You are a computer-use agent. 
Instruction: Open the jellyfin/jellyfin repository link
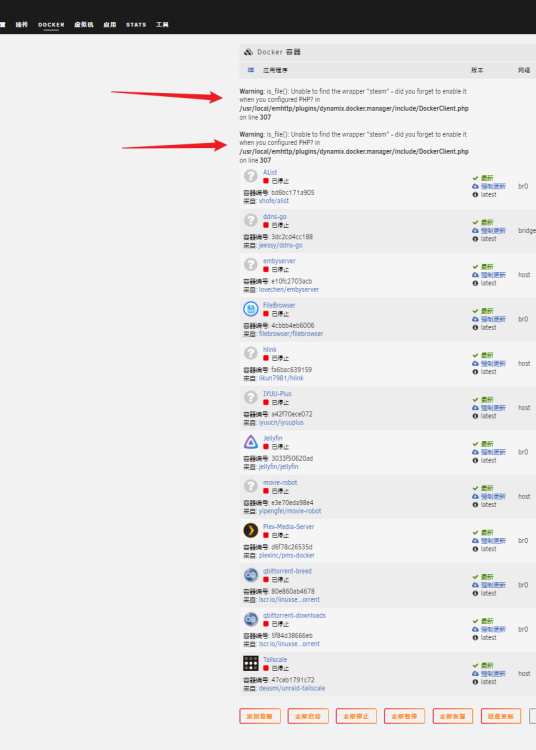pyautogui.click(x=278, y=467)
